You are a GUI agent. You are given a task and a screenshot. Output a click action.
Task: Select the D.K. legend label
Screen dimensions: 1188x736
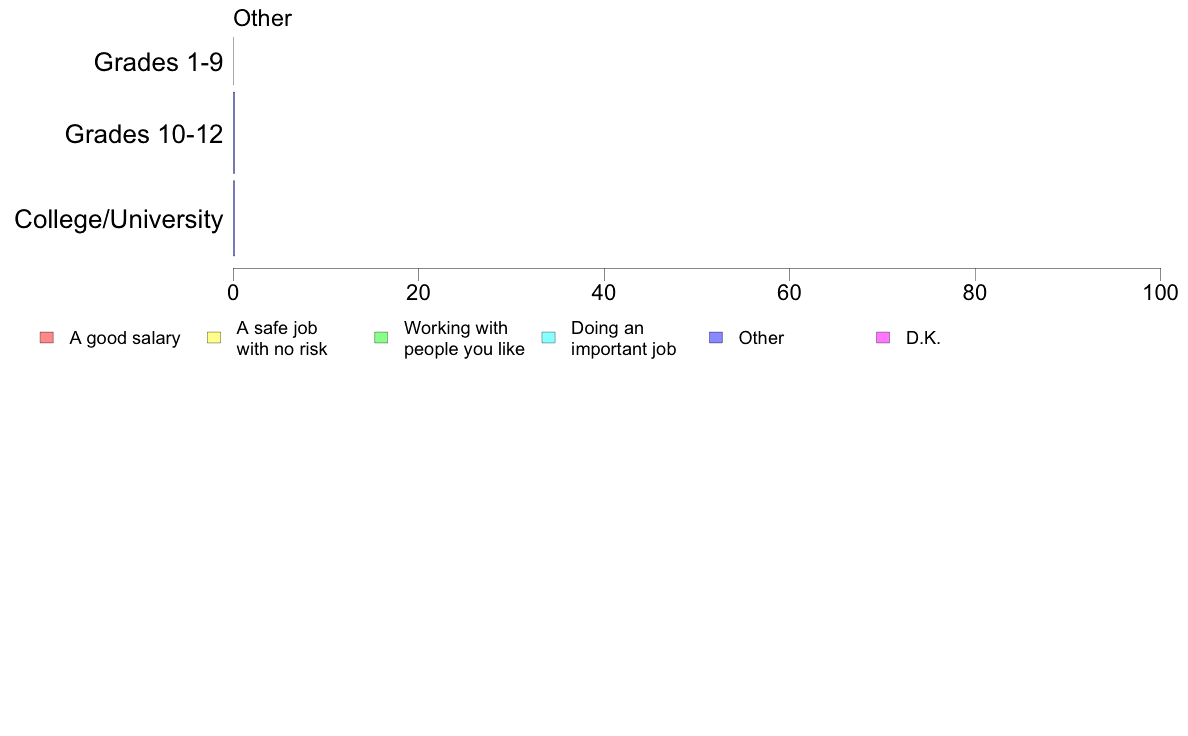(924, 338)
